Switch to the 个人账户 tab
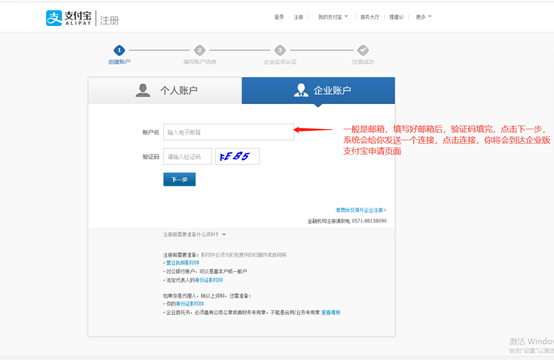This screenshot has height=360, width=554. click(x=165, y=90)
